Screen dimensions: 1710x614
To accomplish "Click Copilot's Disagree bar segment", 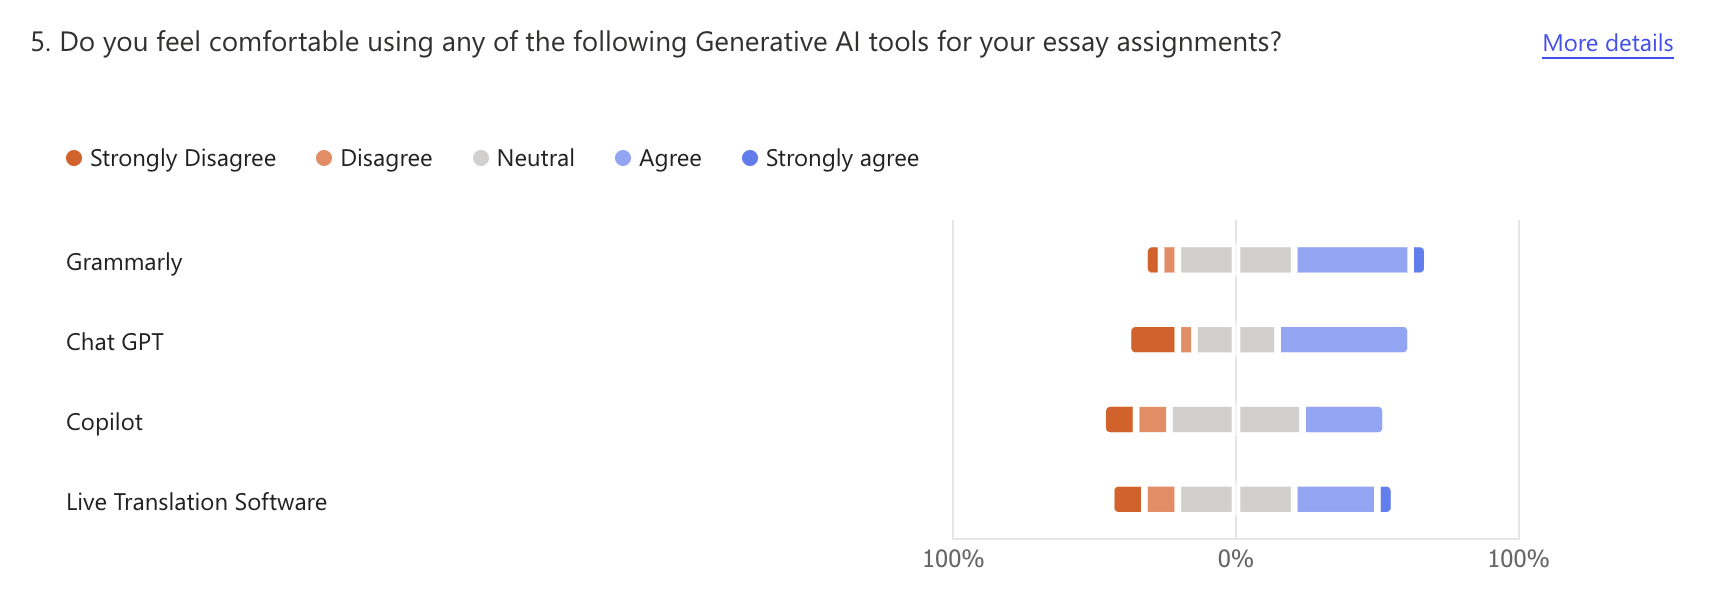I will [x=1153, y=420].
